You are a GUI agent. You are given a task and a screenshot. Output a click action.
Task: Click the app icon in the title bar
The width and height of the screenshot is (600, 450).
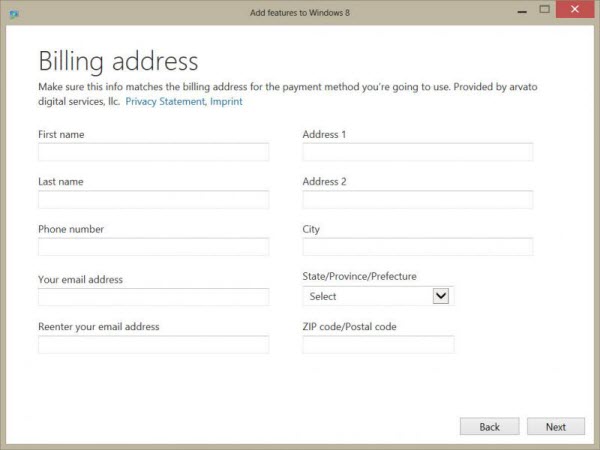coord(14,15)
